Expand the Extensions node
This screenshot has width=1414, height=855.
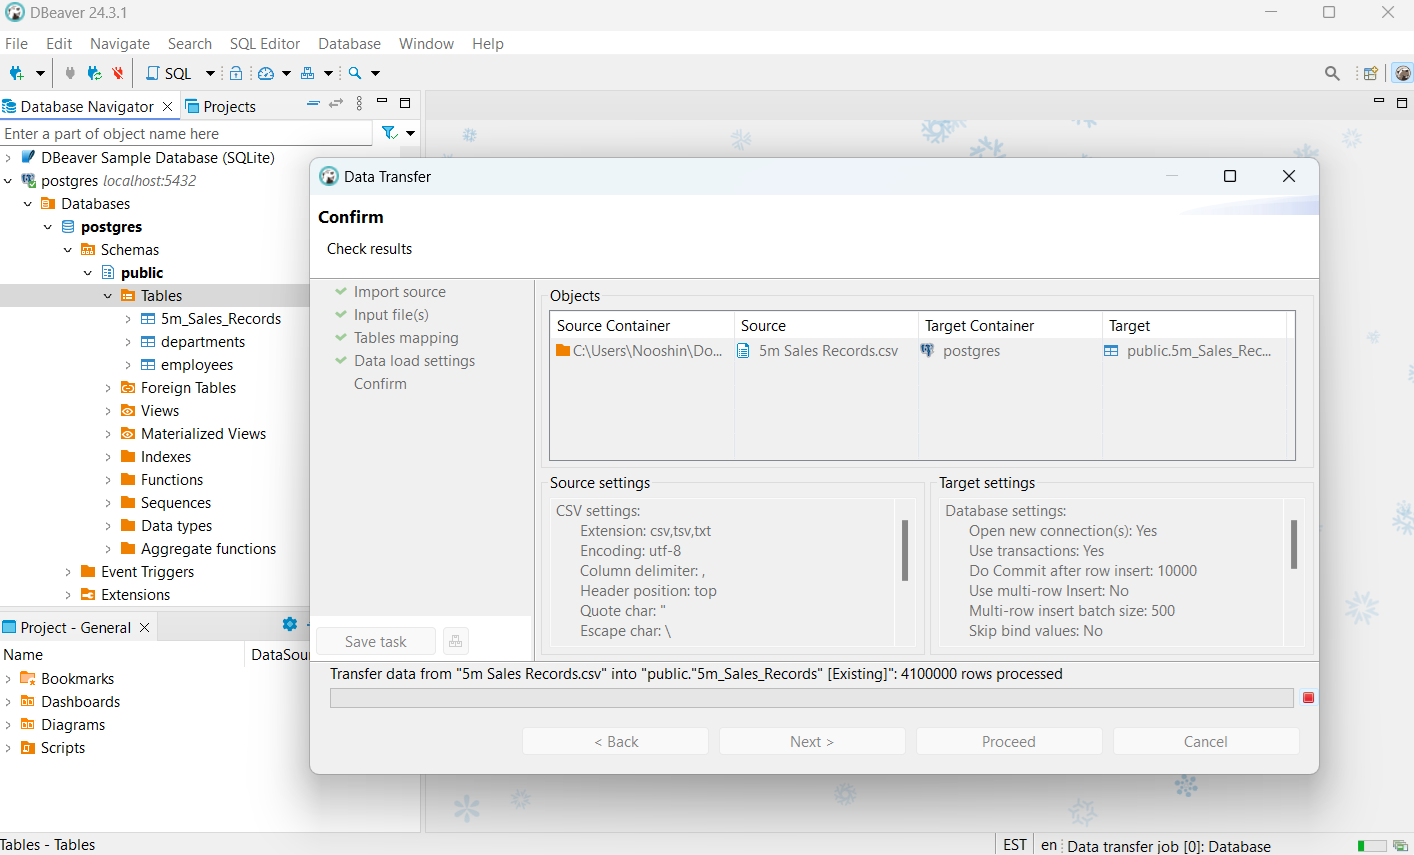coord(68,594)
